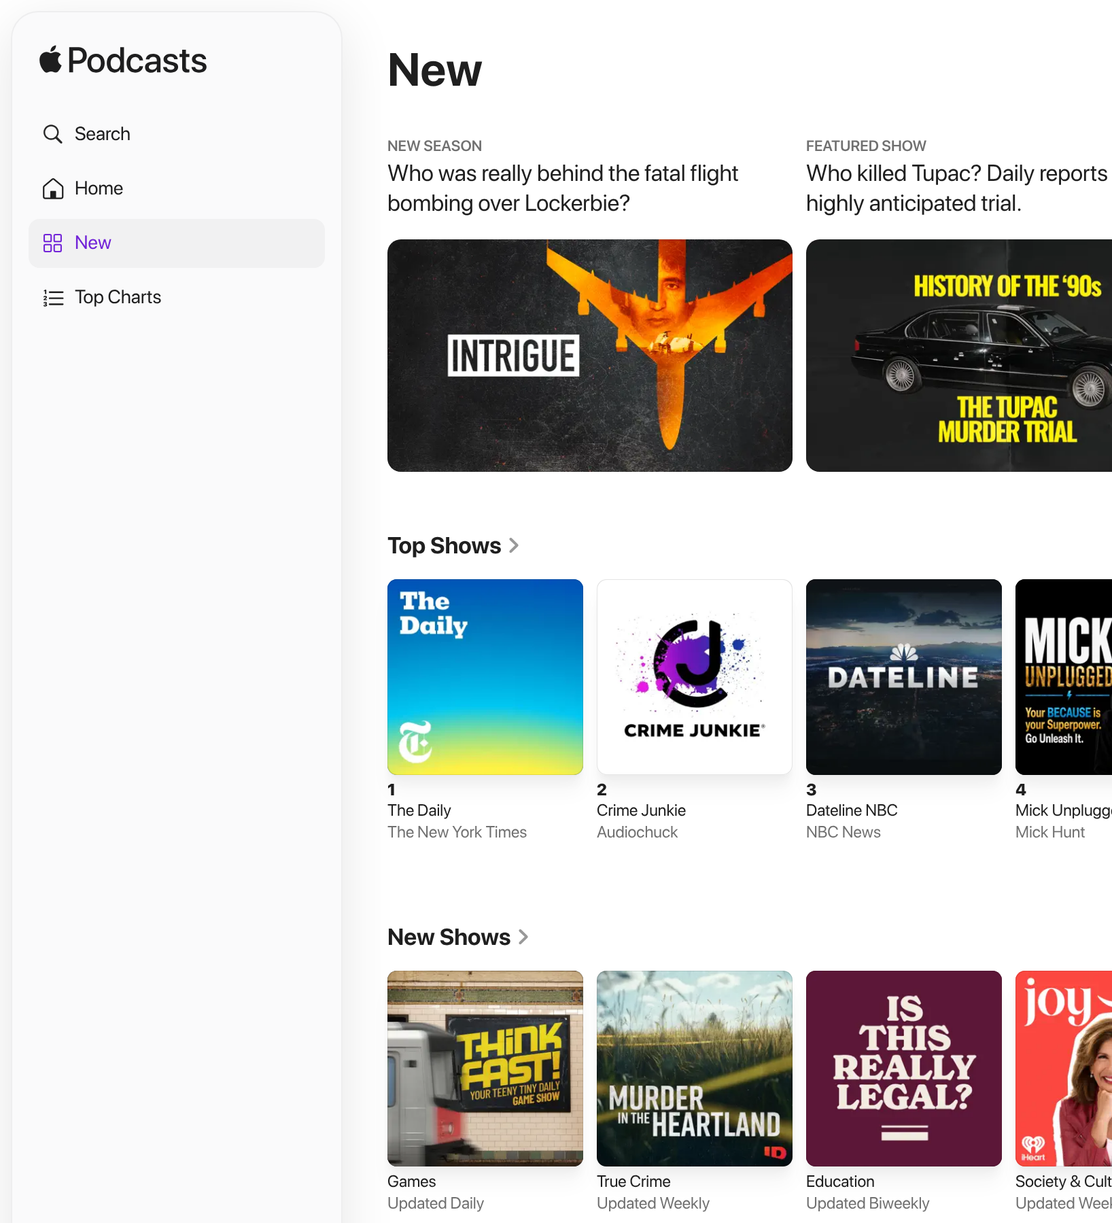Click the 'NEW SEASON' label
Viewport: 1112px width, 1223px height.
(435, 146)
